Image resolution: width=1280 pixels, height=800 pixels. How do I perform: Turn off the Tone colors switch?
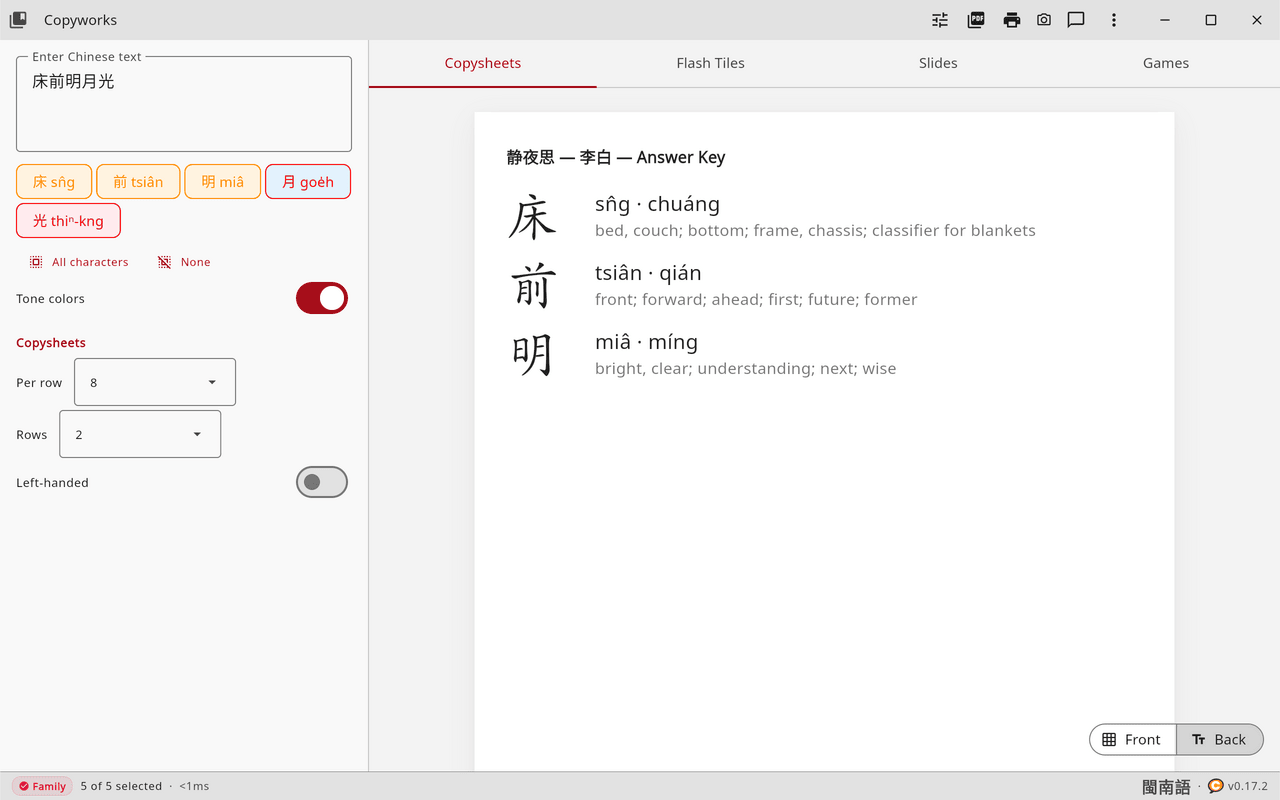(x=322, y=298)
